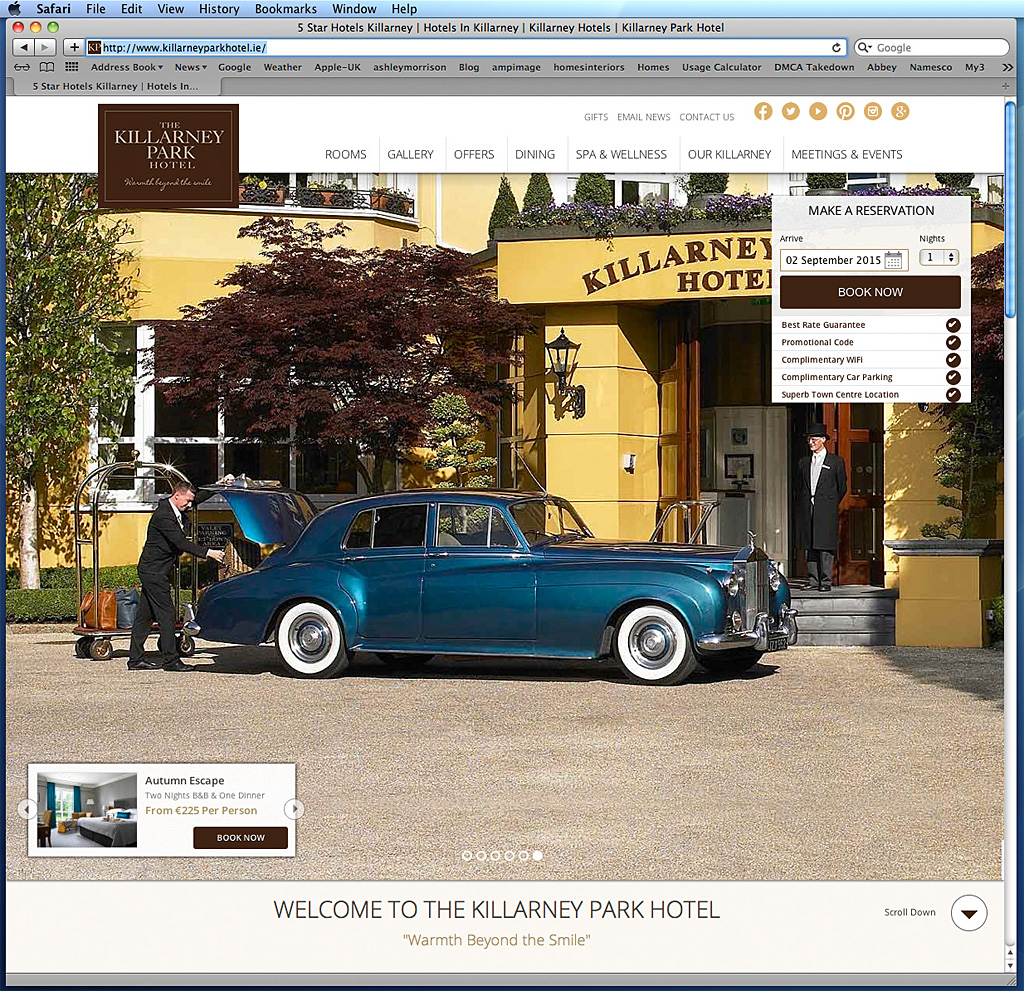Screen dimensions: 1024x991
Task: Expand the bookmarks bar overflow chevron
Action: click(1009, 67)
